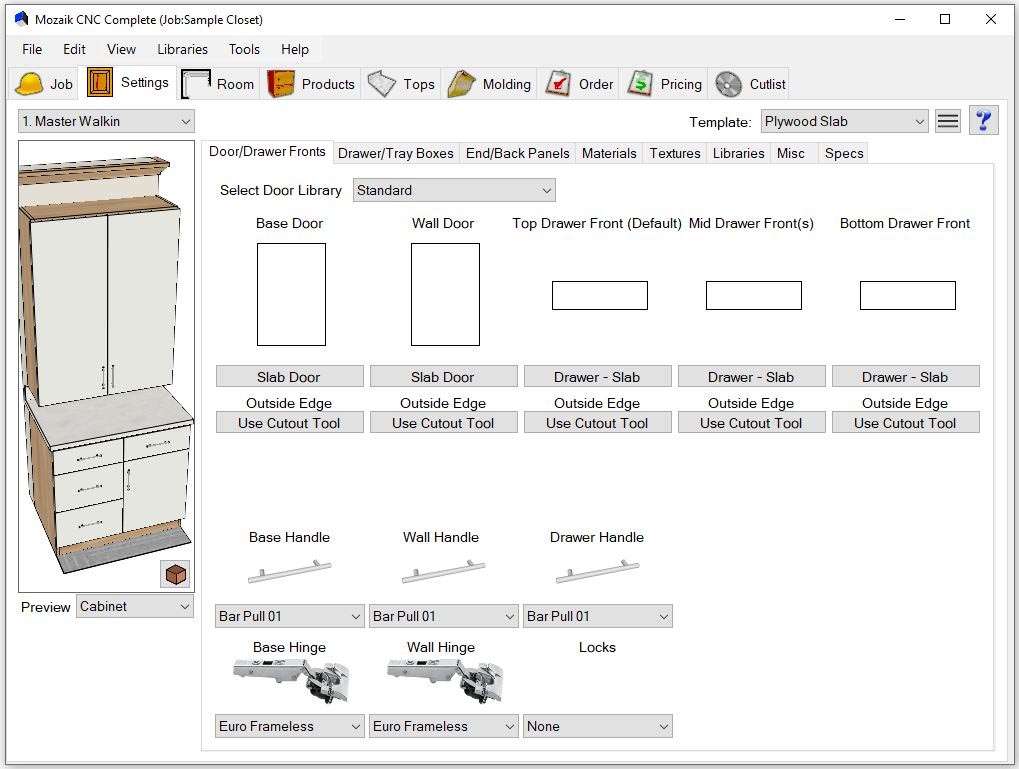Open the Libraries menu in menu bar
This screenshot has height=769, width=1019.
(182, 49)
